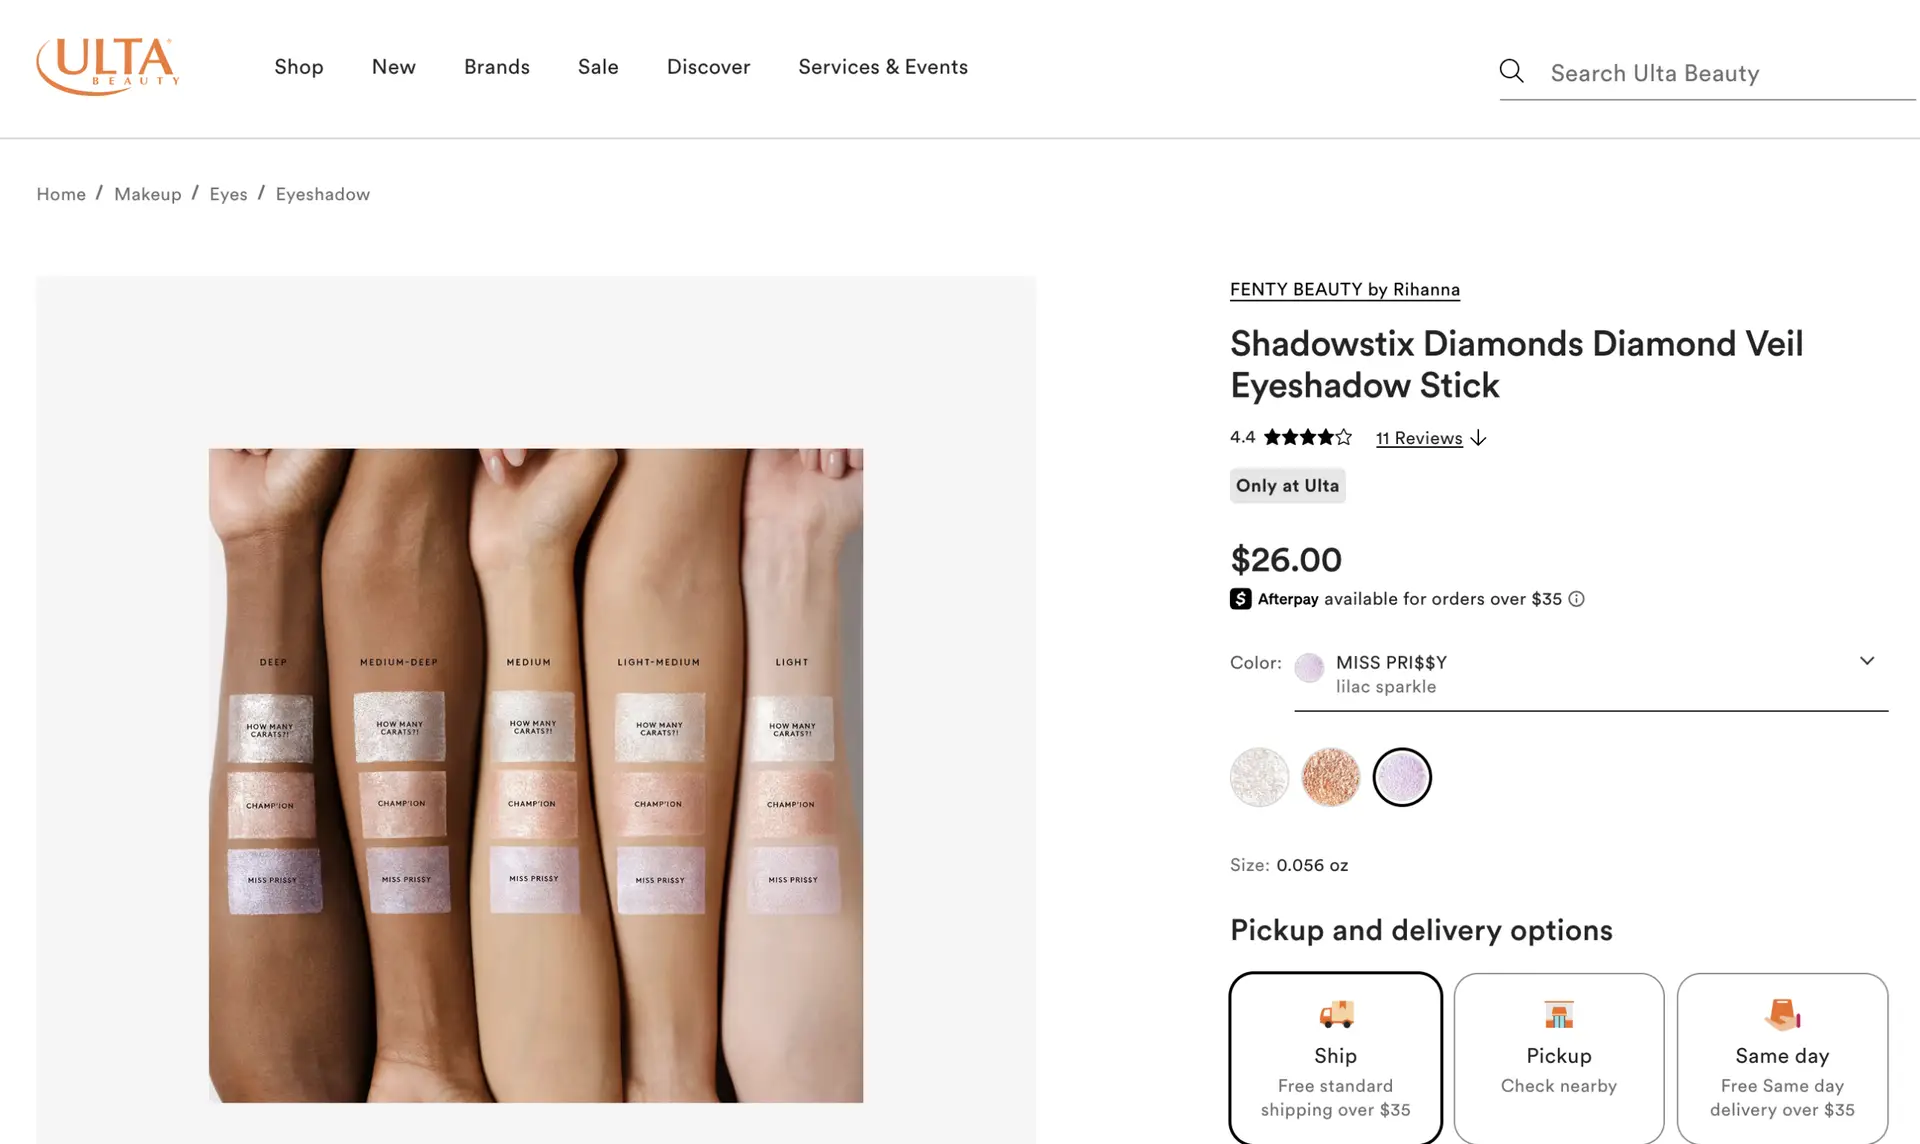Expand the Color selection dropdown chevron

[1866, 661]
